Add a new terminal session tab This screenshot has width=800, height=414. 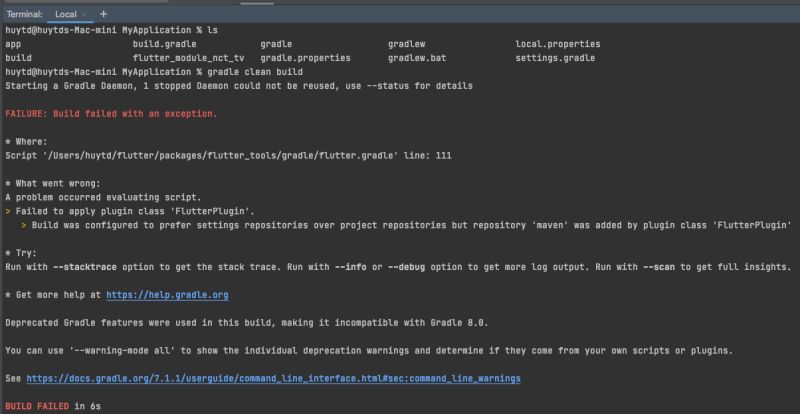pos(104,14)
